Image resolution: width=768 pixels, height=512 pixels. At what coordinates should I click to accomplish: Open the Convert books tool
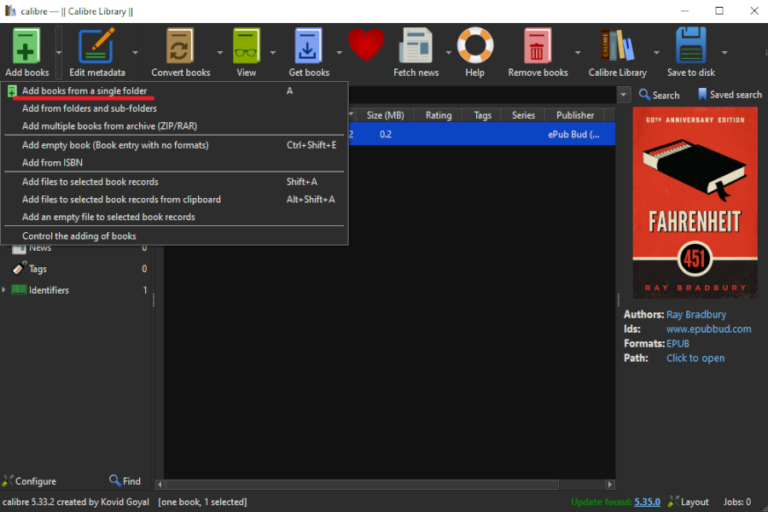(180, 47)
